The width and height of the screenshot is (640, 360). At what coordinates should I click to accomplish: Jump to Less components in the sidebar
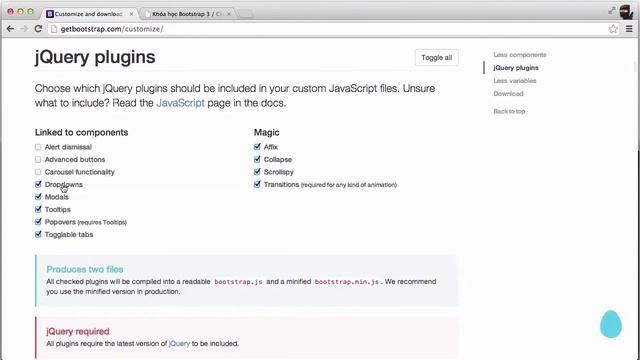[519, 55]
